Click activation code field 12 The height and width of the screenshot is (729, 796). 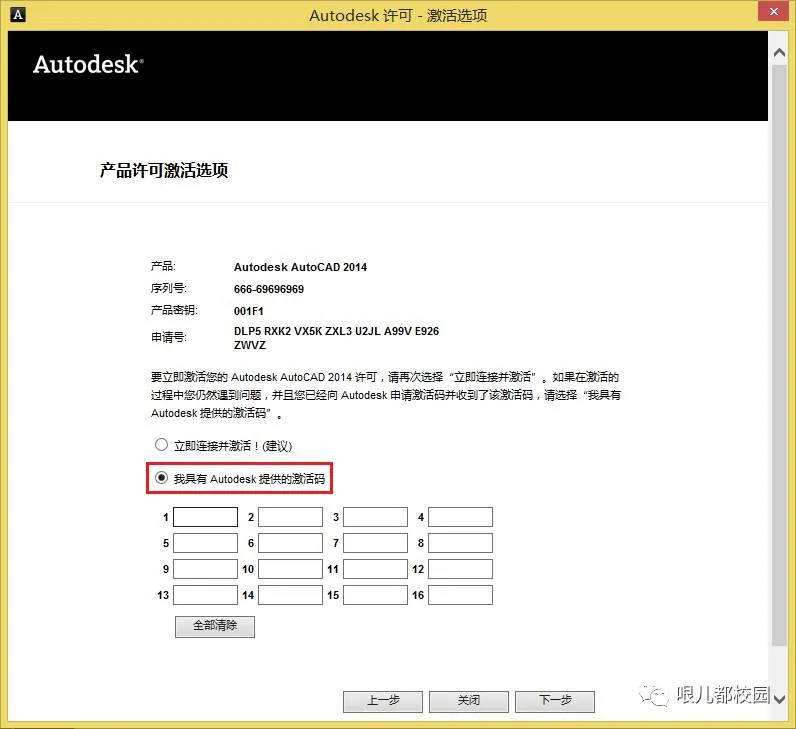[x=460, y=569]
